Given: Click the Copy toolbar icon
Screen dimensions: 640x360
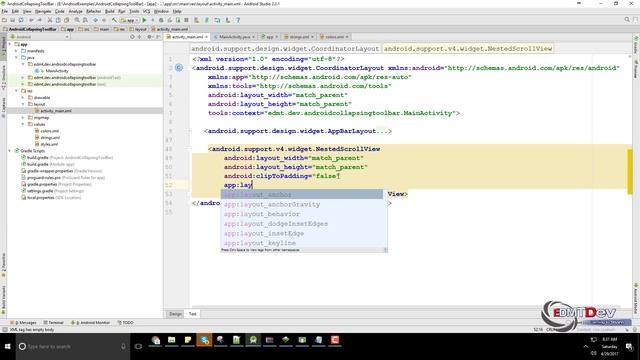Looking at the screenshot, I should point(58,20).
